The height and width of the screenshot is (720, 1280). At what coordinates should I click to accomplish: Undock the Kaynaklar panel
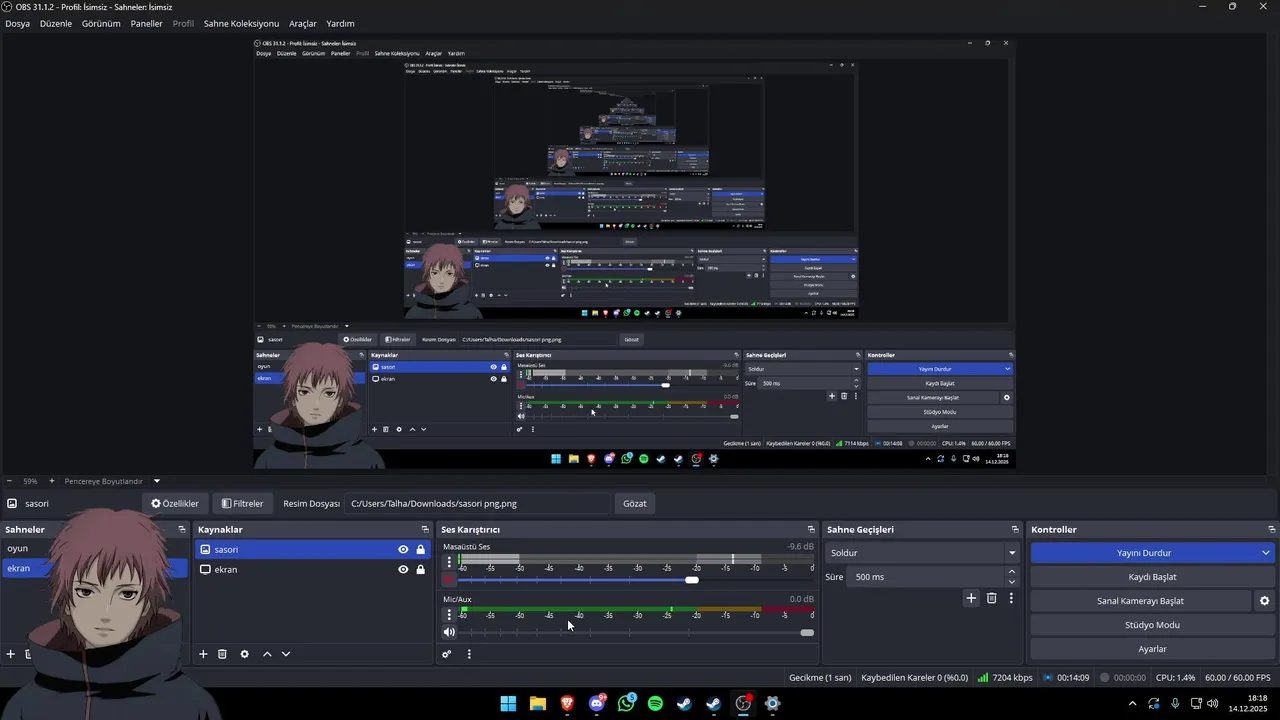point(425,529)
